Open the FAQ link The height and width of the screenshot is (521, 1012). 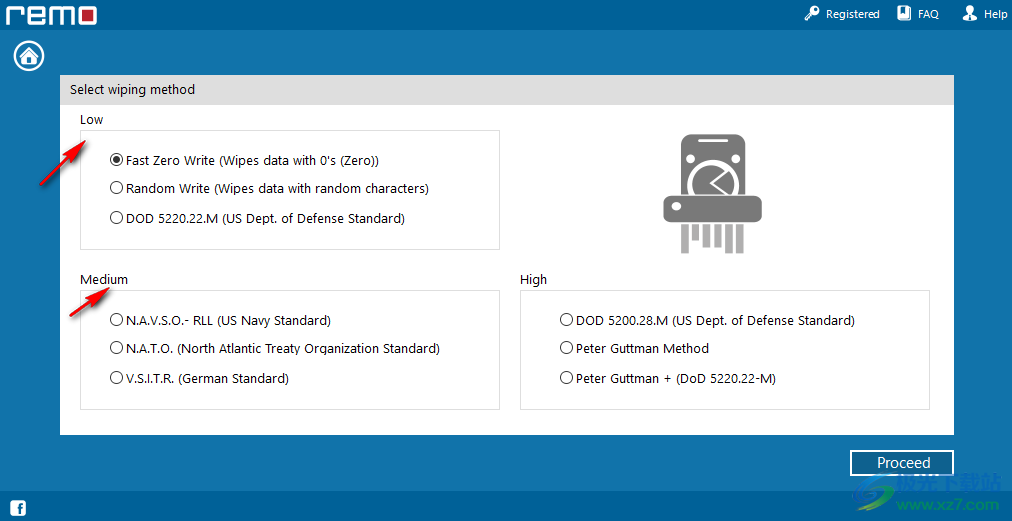point(928,14)
